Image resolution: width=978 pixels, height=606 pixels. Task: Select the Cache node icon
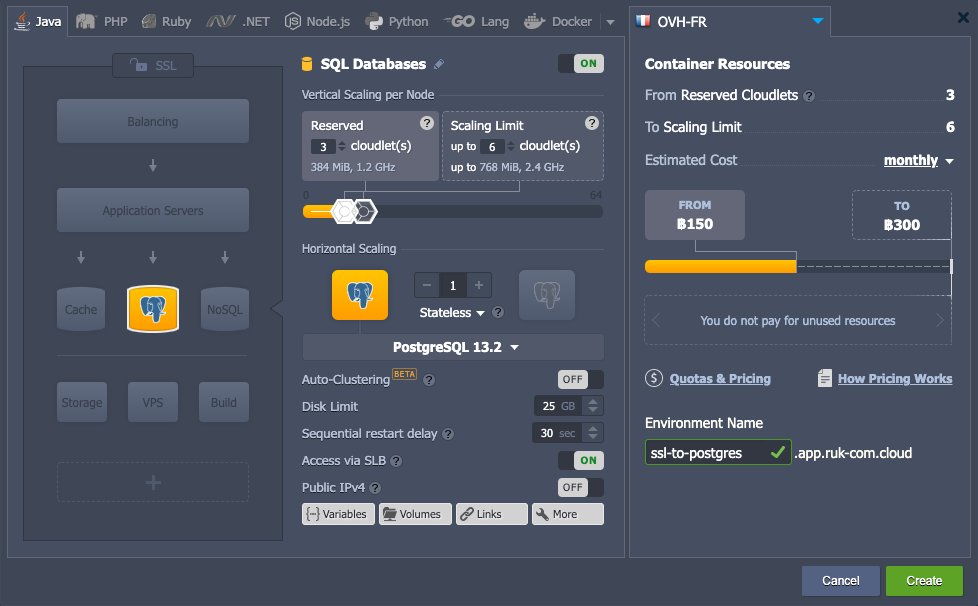tap(81, 309)
